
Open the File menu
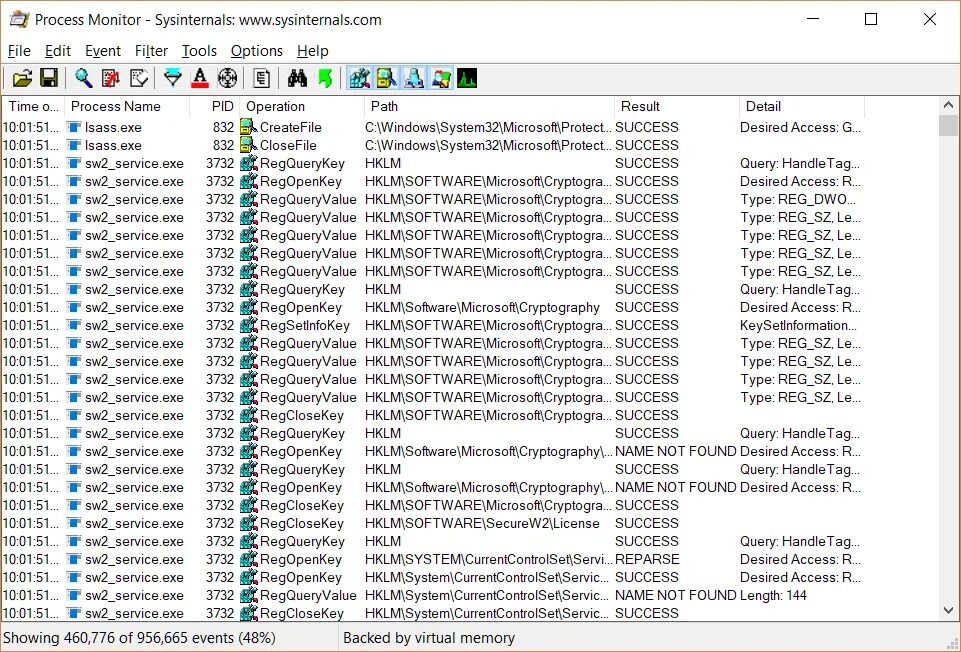click(19, 51)
